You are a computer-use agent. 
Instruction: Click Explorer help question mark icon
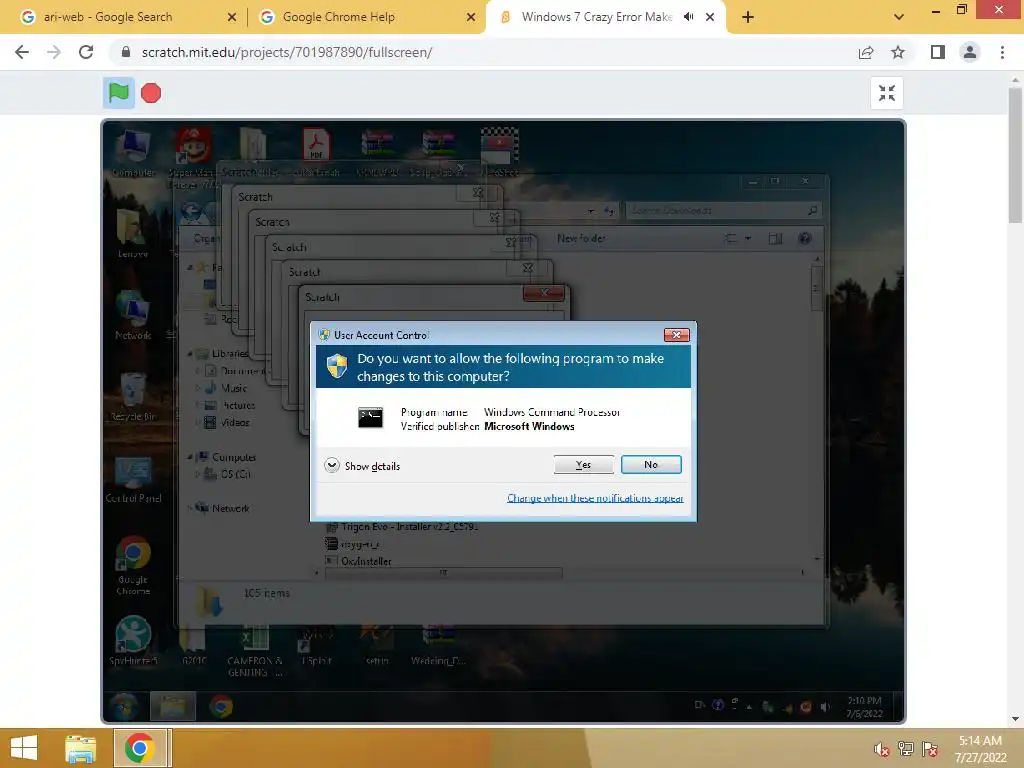click(x=805, y=238)
